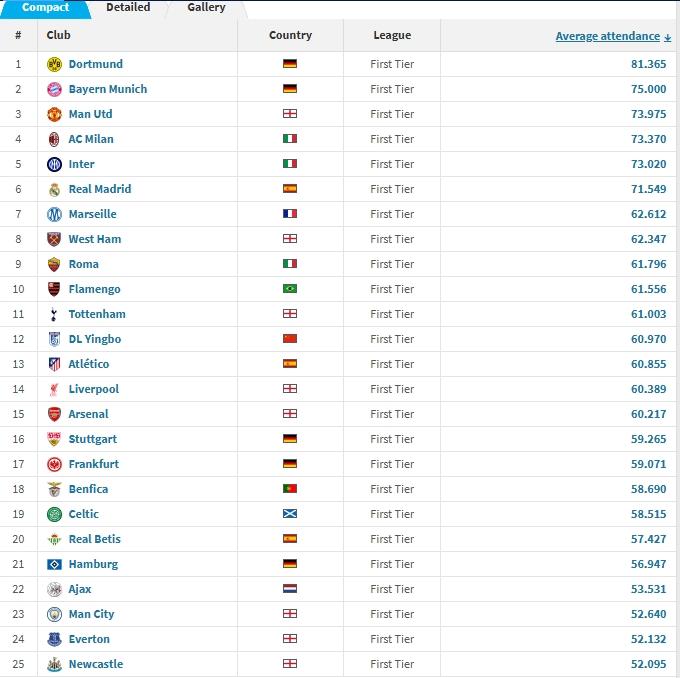Click the Scottish flag in Celtic row

290,514
